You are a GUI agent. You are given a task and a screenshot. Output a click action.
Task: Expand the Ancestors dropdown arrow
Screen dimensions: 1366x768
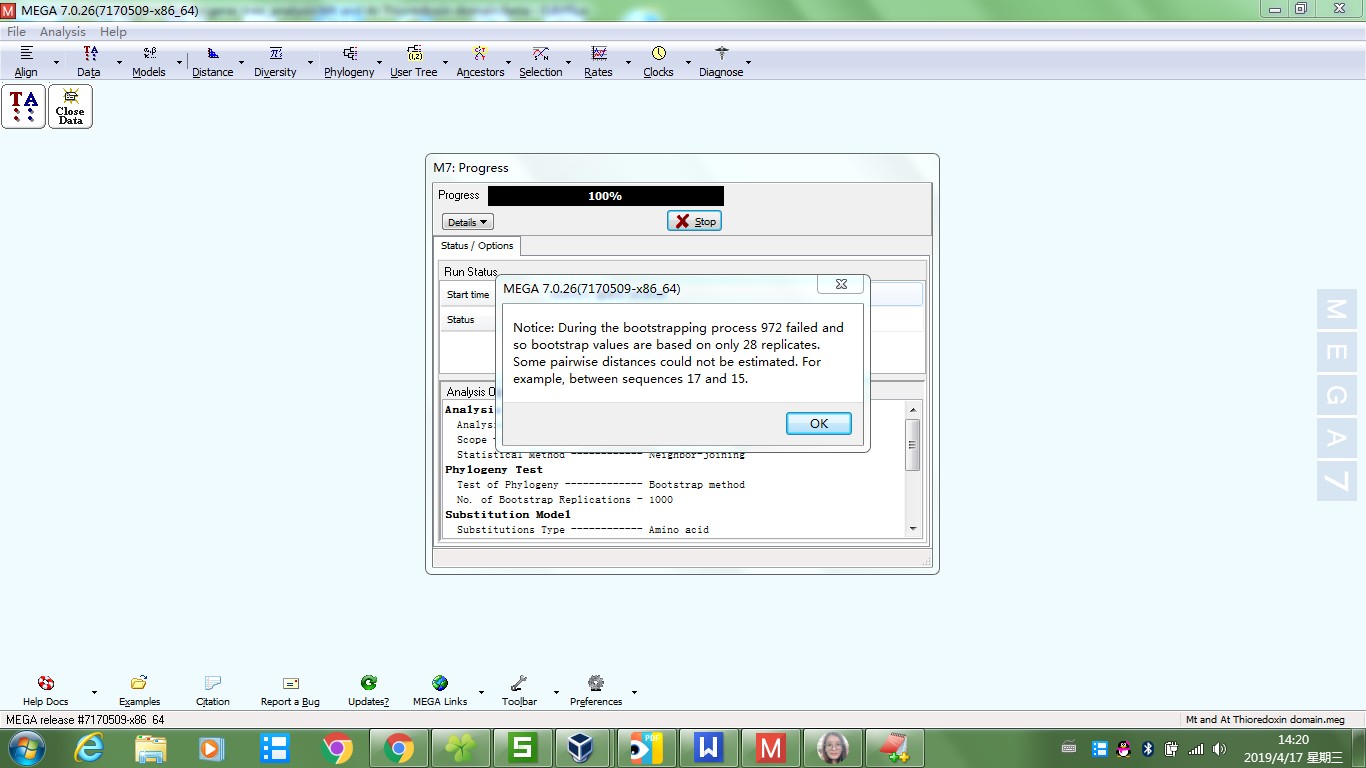510,62
